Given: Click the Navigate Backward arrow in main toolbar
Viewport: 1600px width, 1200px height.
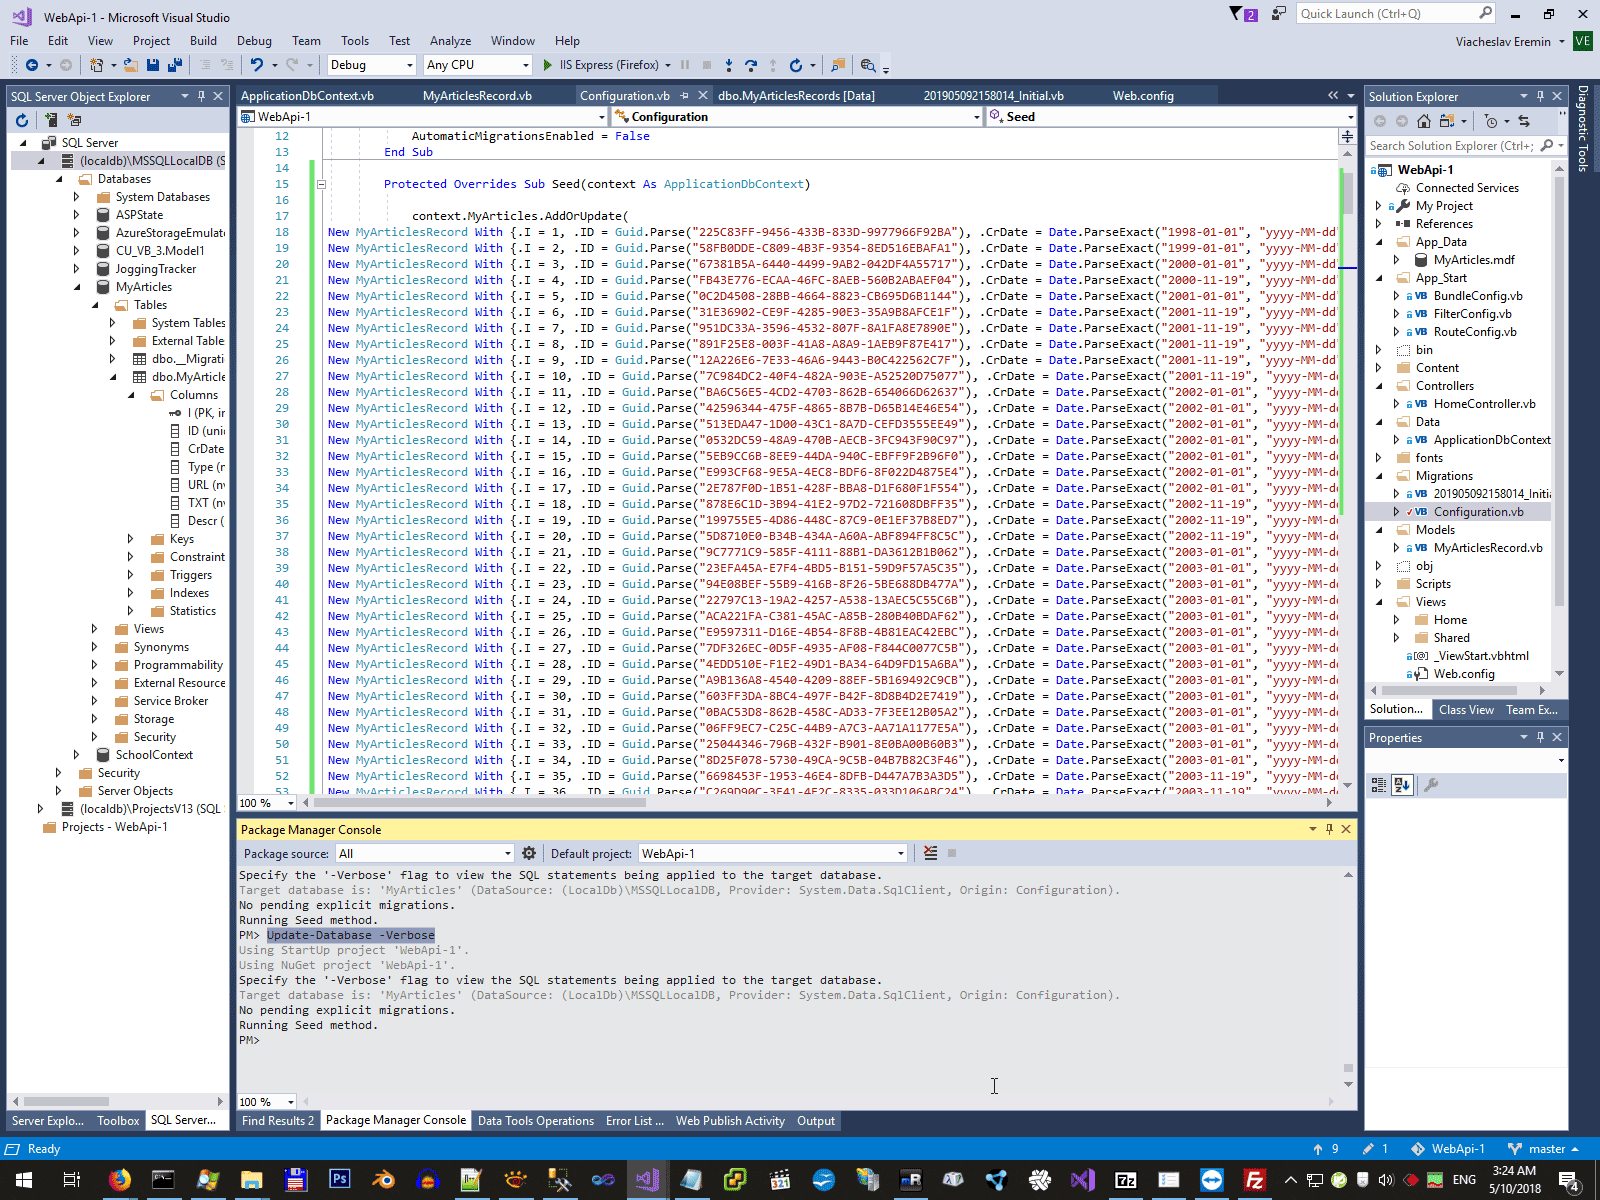Looking at the screenshot, I should [x=32, y=65].
